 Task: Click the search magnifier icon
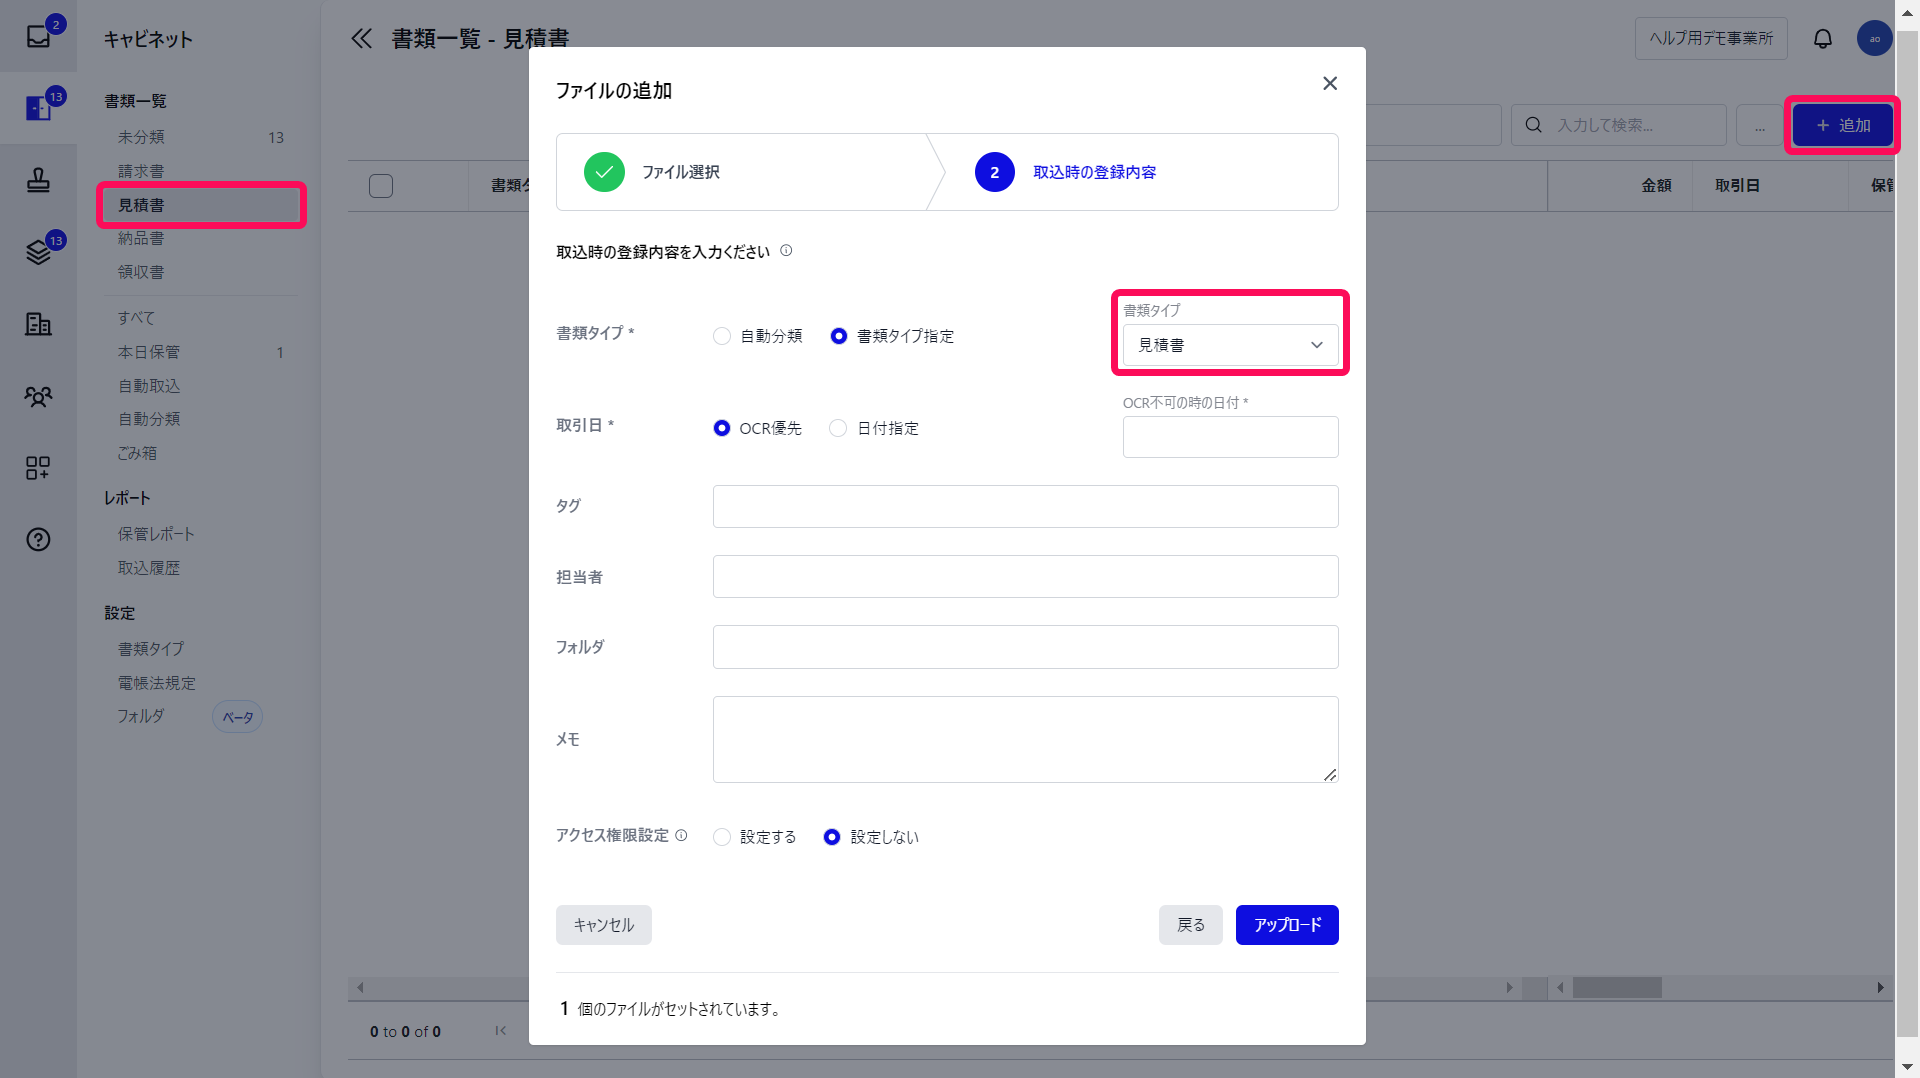coord(1533,125)
